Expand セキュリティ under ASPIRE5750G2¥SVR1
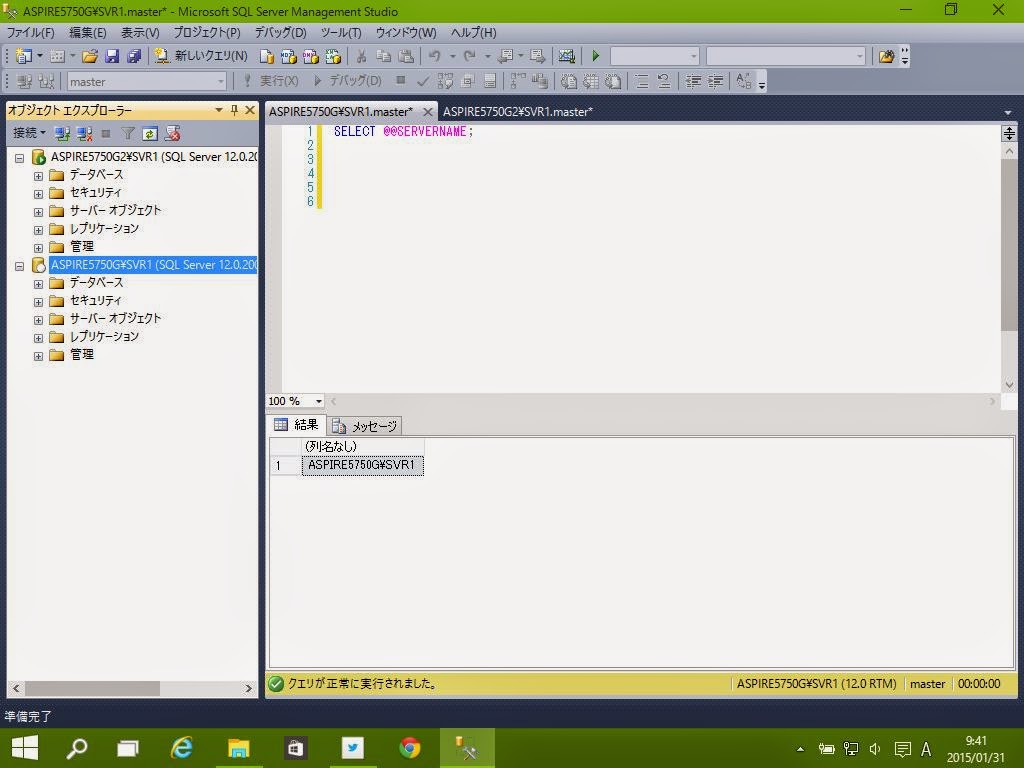The width and height of the screenshot is (1024, 768). (x=39, y=194)
